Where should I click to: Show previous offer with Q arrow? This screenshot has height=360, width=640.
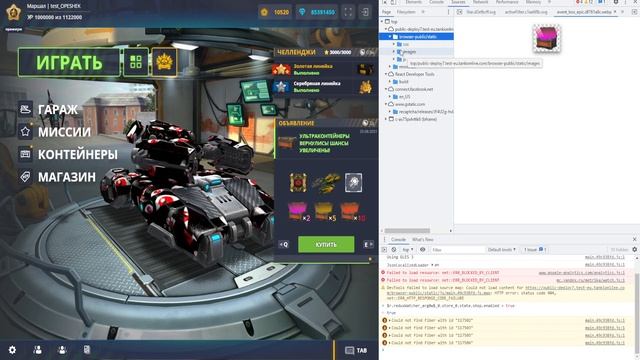click(x=284, y=244)
